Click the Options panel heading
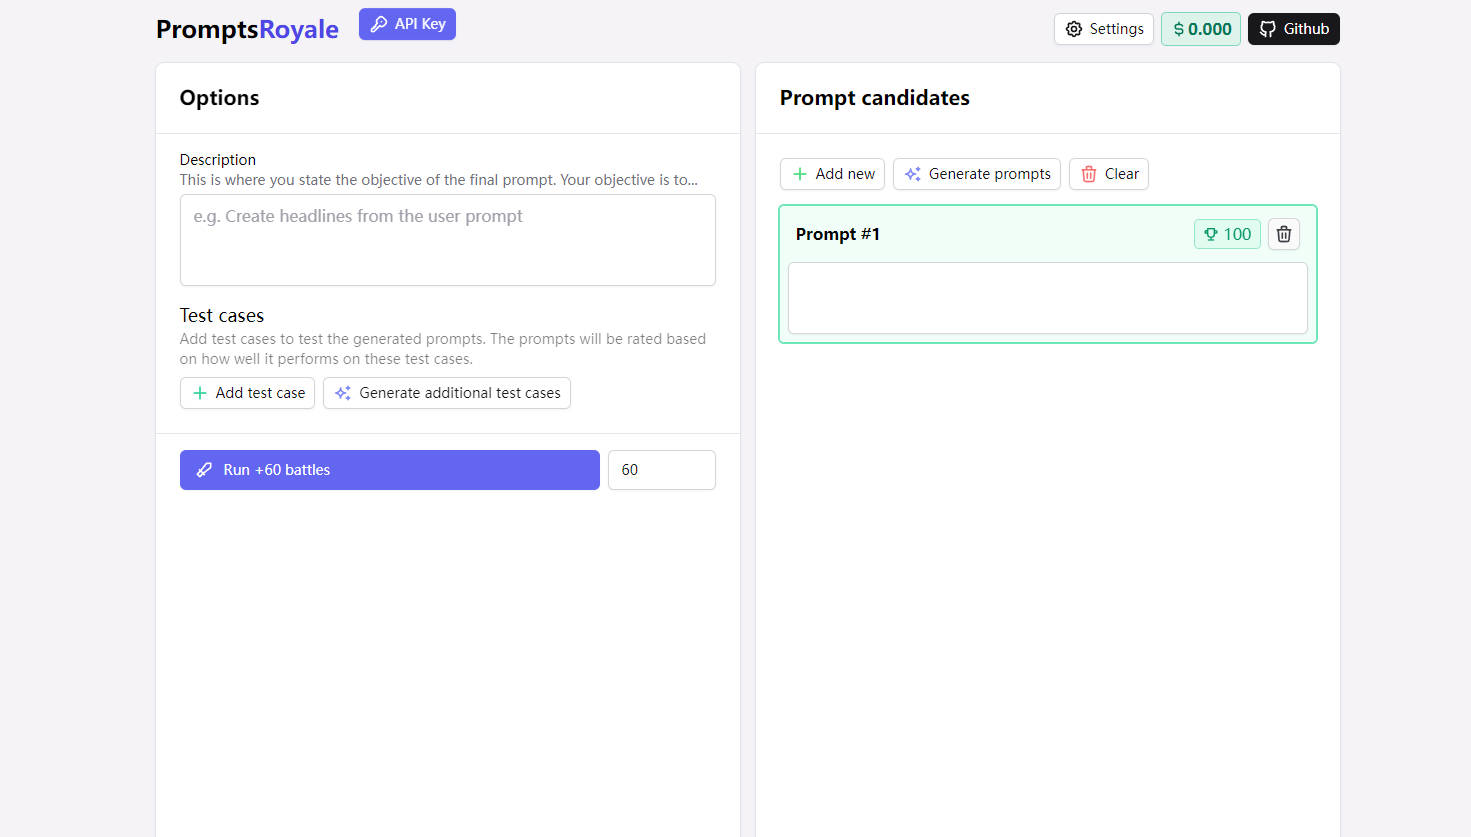The width and height of the screenshot is (1471, 837). [219, 98]
